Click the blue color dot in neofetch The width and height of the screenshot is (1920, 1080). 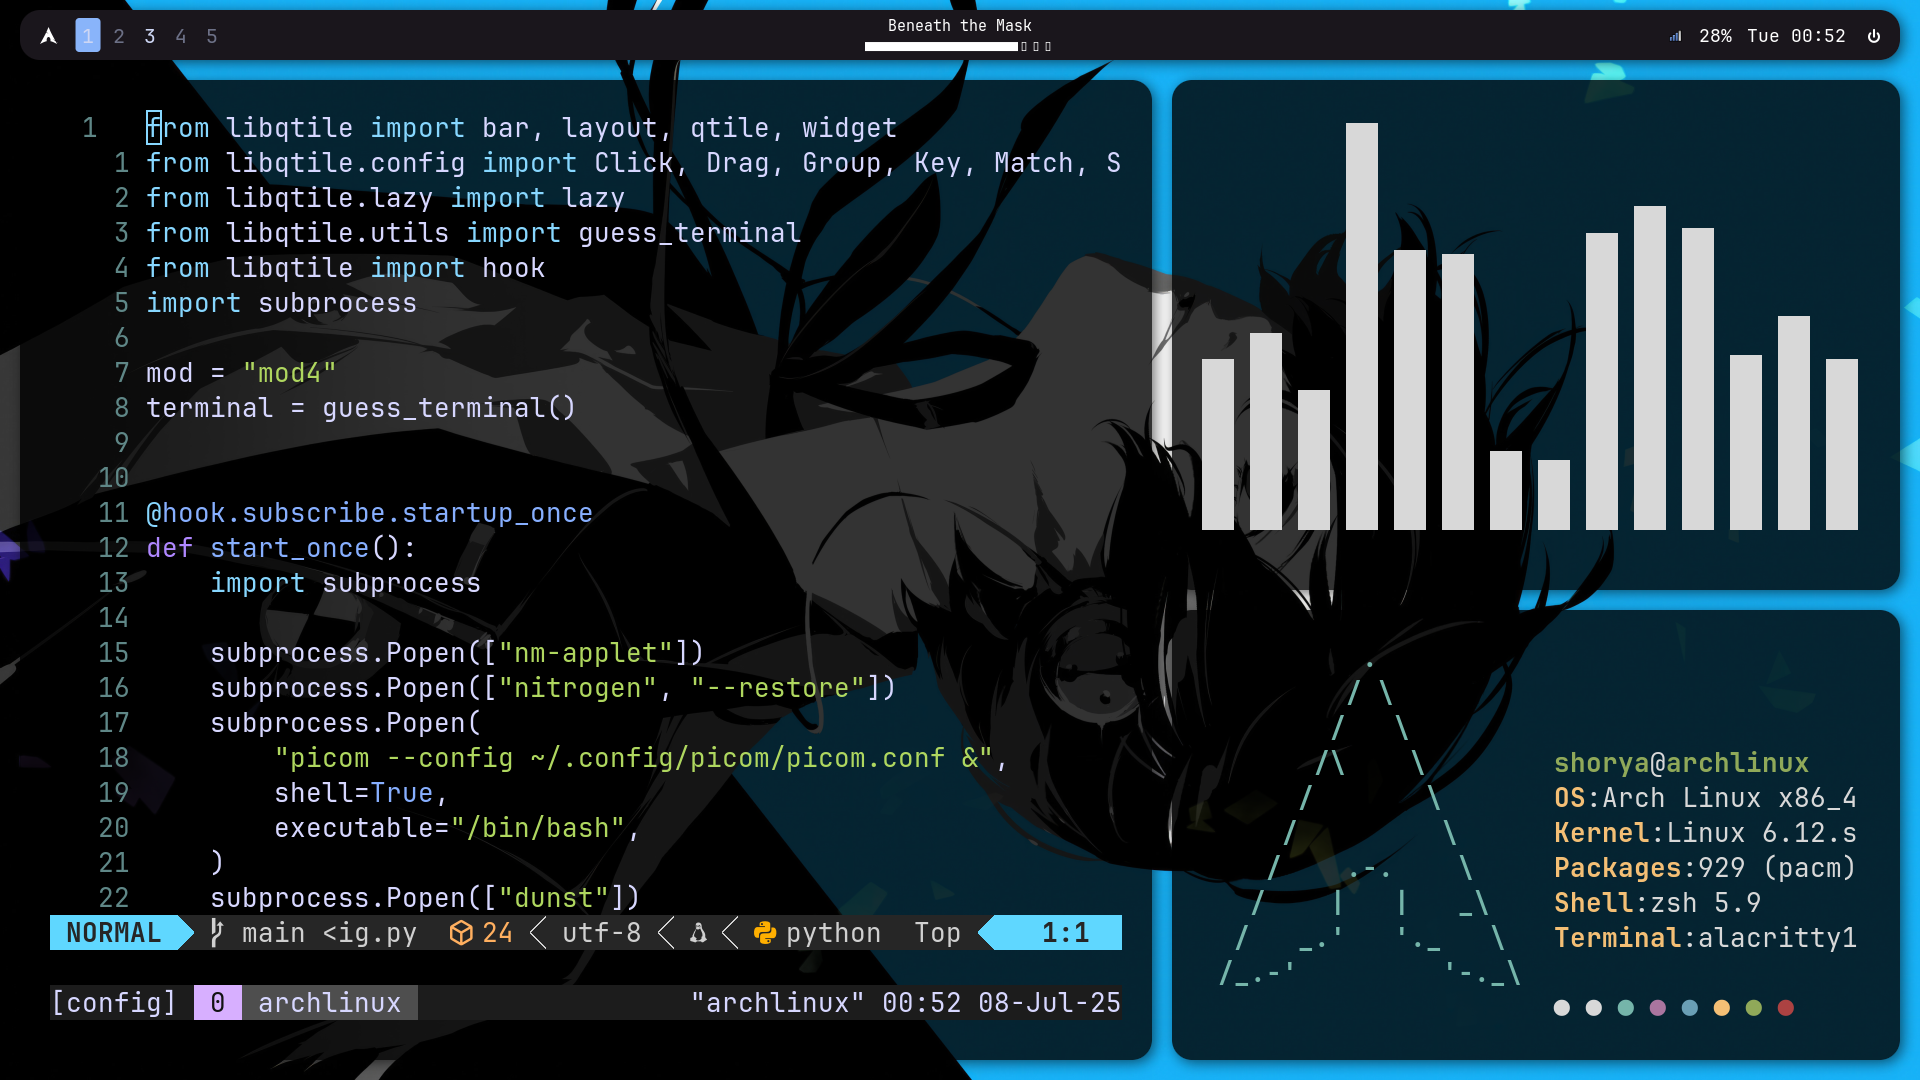pyautogui.click(x=1690, y=1008)
